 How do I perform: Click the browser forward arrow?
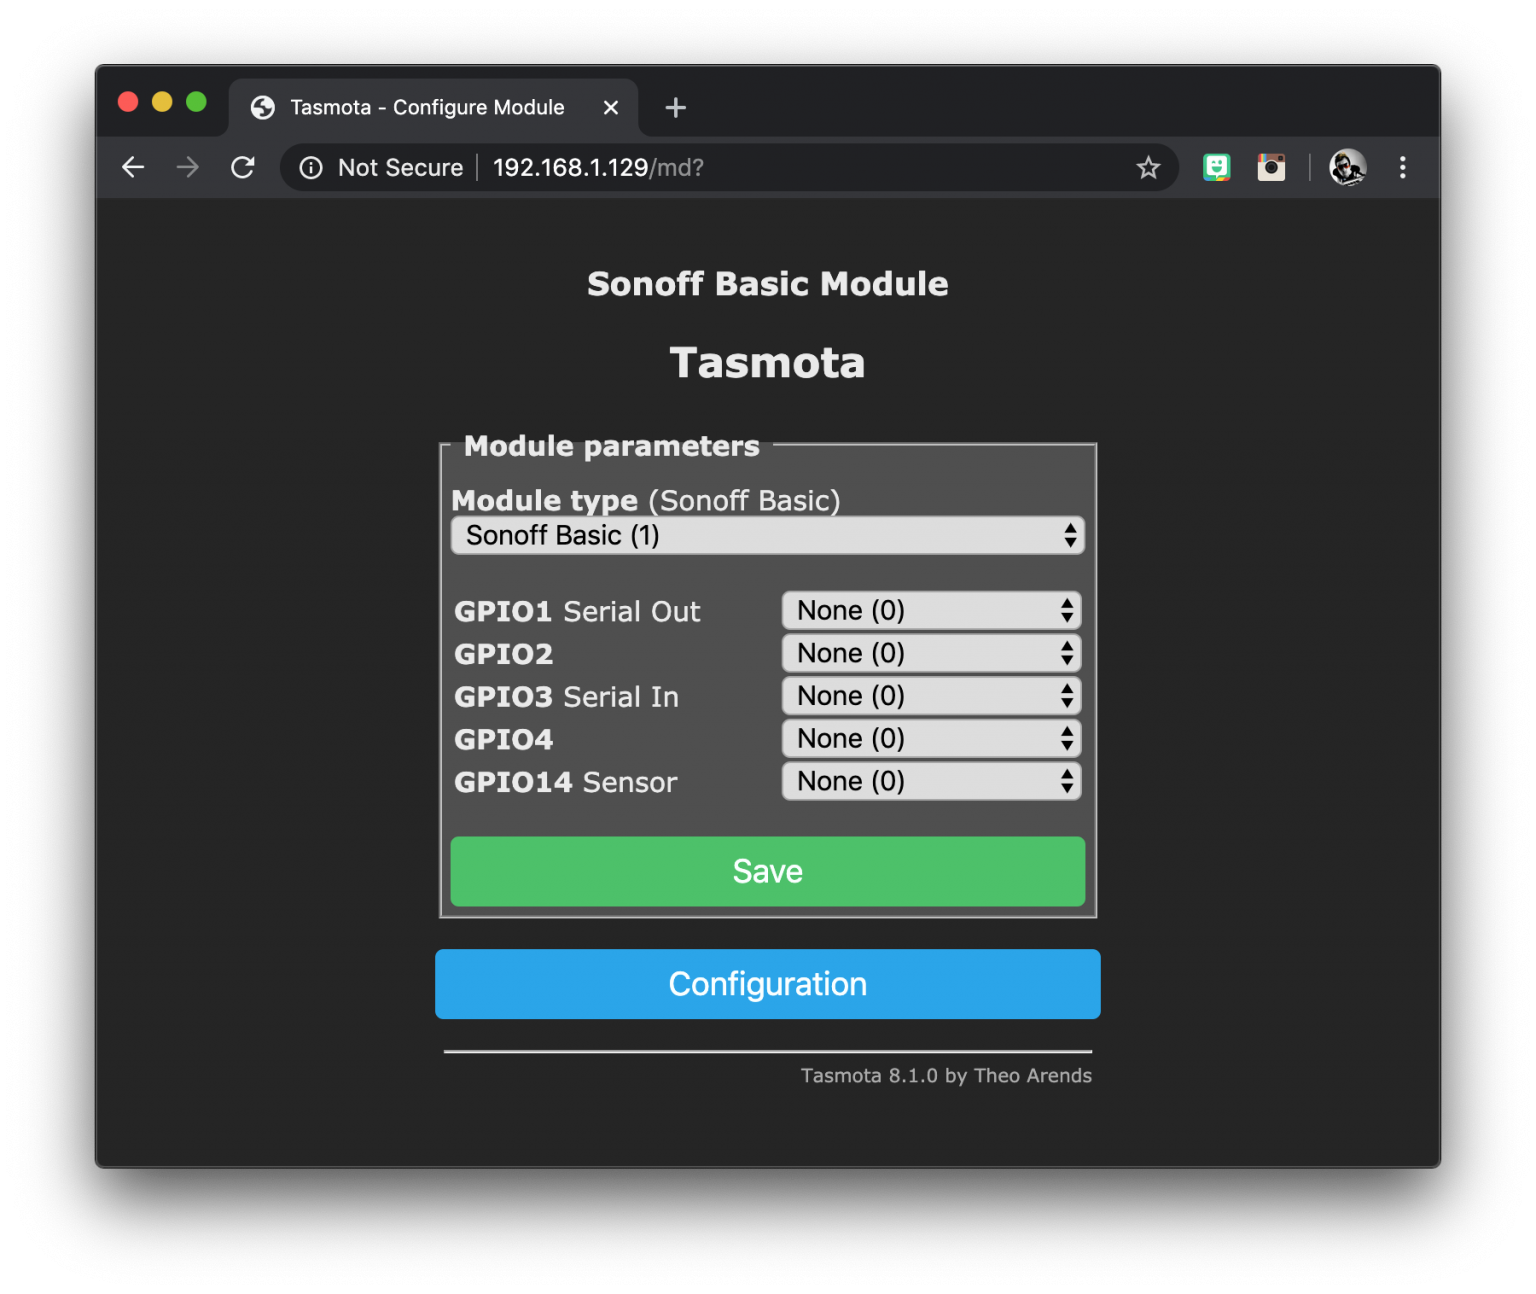pyautogui.click(x=187, y=167)
